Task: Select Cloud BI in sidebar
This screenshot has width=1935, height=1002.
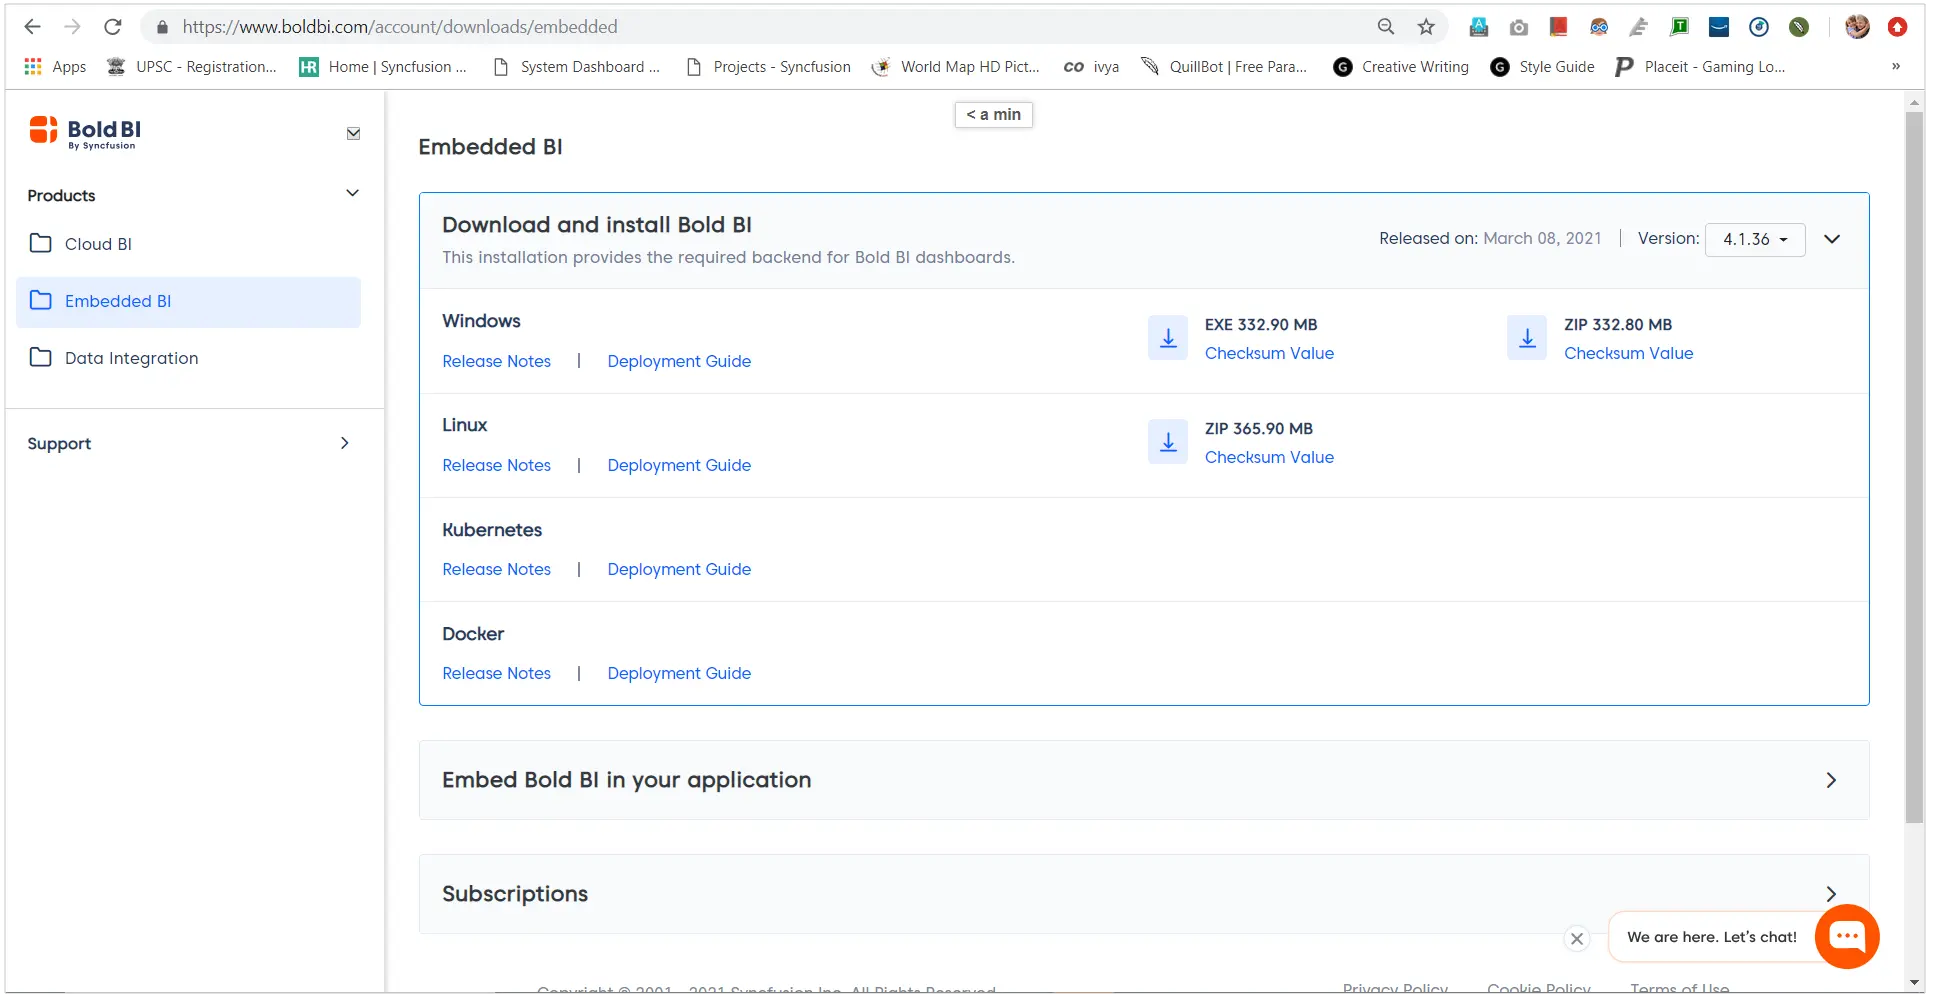Action: pos(98,244)
